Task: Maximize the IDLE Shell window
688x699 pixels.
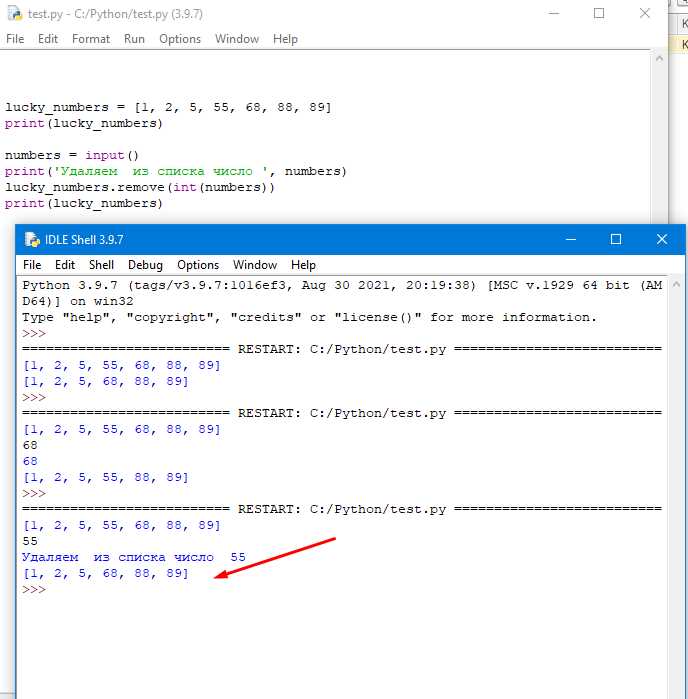Action: coord(616,239)
